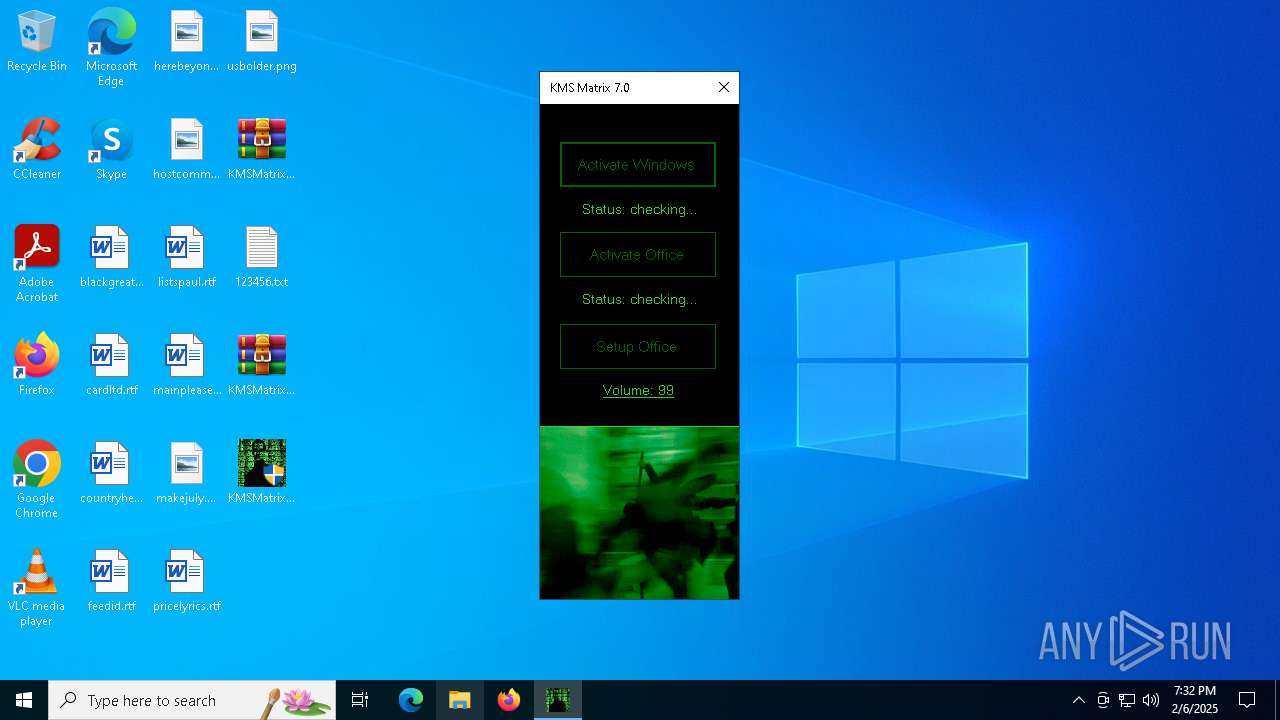The image size is (1280, 720).
Task: Select the KMSMatrix archive beside mainplease file
Action: 261,366
